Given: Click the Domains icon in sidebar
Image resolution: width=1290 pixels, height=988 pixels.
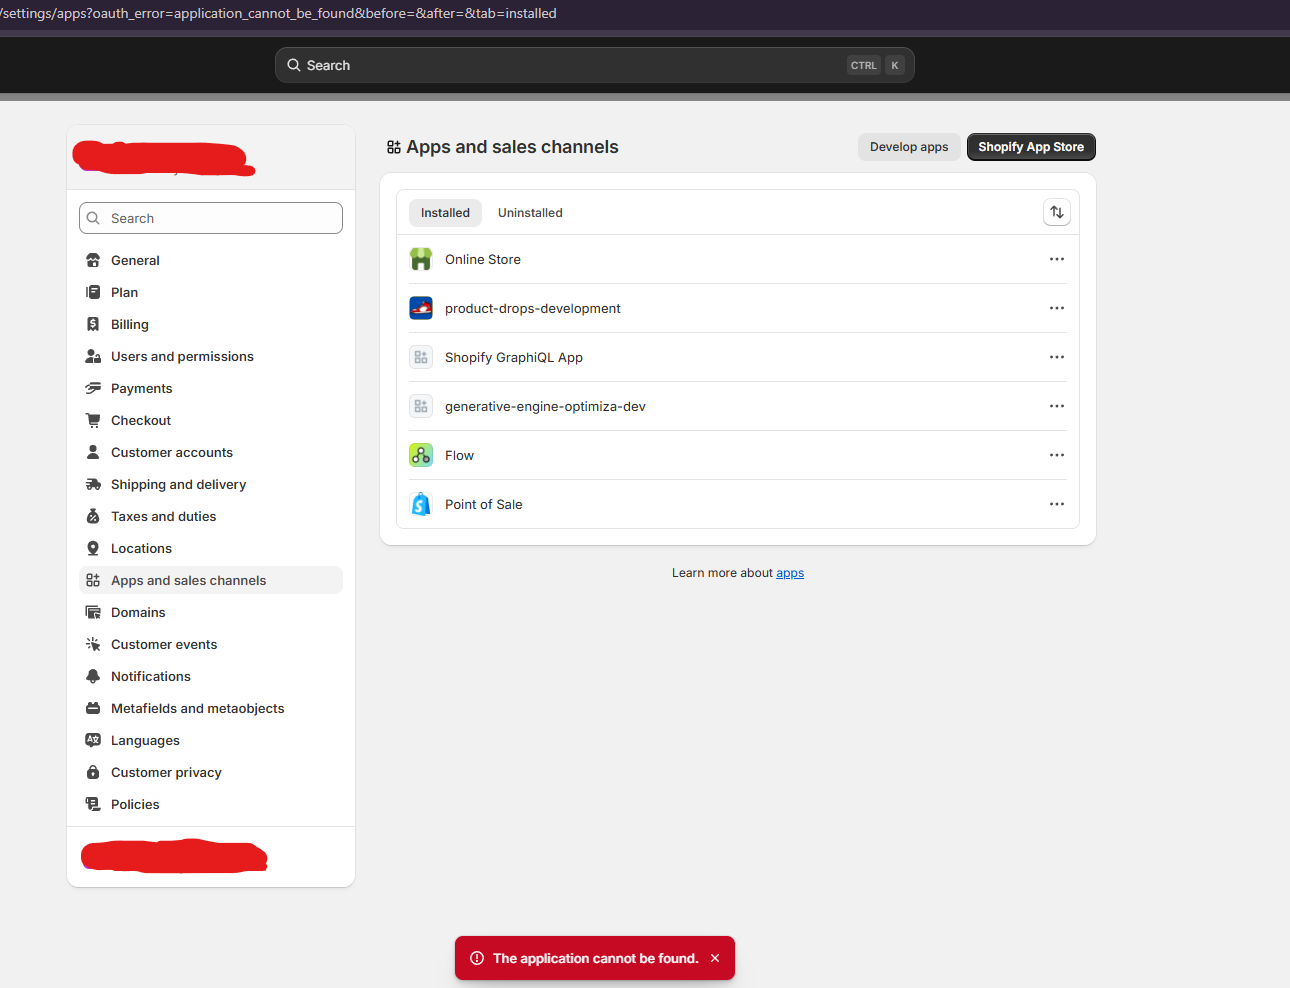Looking at the screenshot, I should click(x=93, y=612).
